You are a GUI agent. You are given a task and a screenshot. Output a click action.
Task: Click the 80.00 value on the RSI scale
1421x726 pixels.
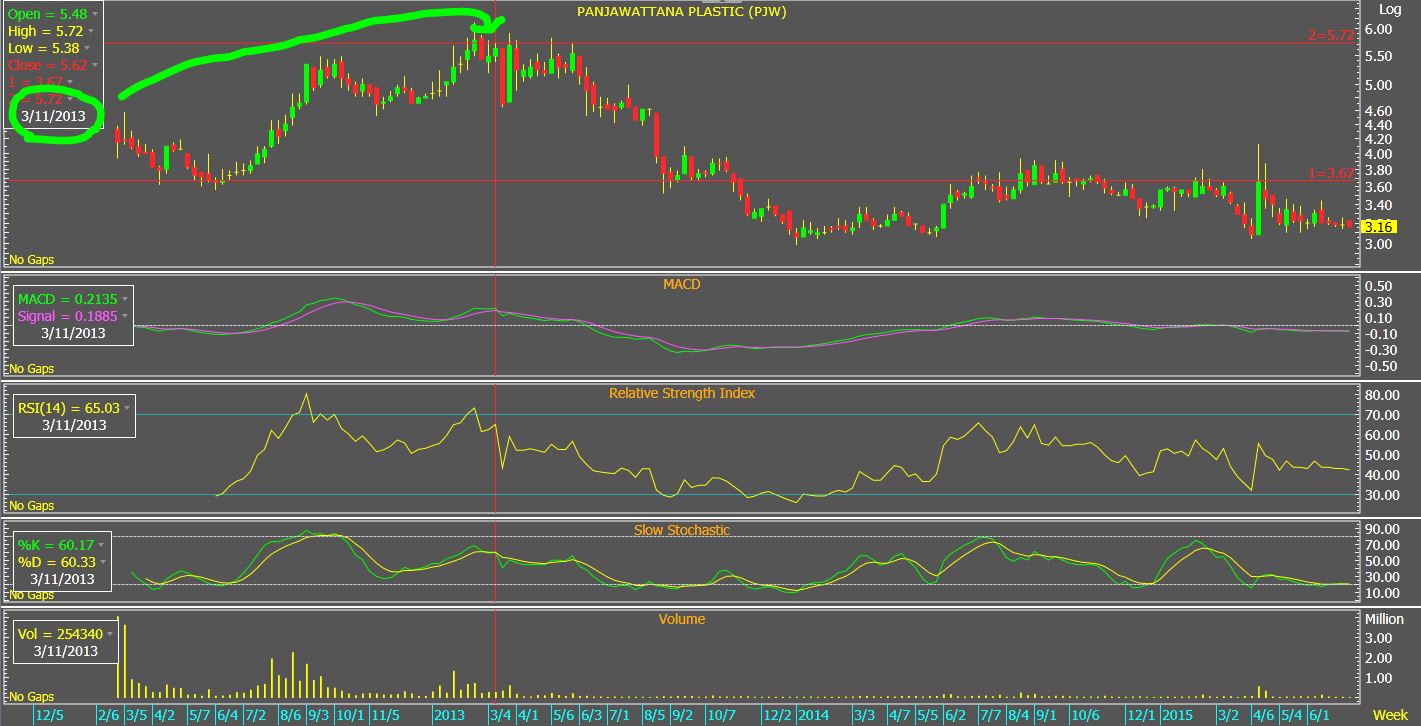pos(1381,396)
